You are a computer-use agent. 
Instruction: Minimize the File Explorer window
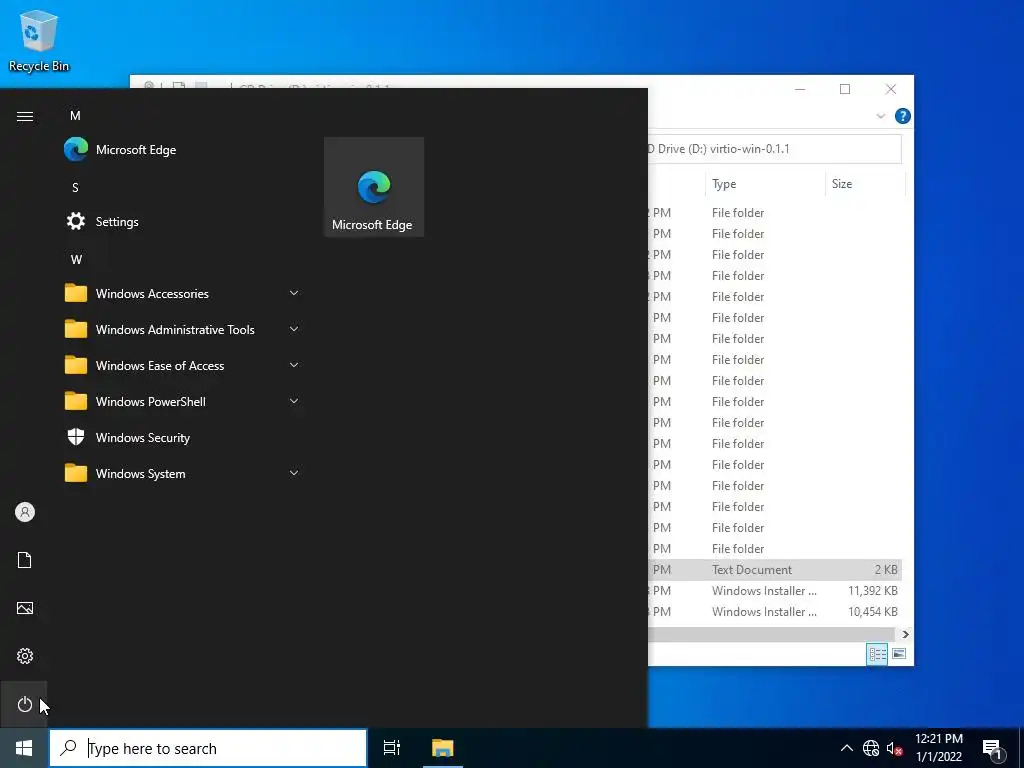[800, 89]
